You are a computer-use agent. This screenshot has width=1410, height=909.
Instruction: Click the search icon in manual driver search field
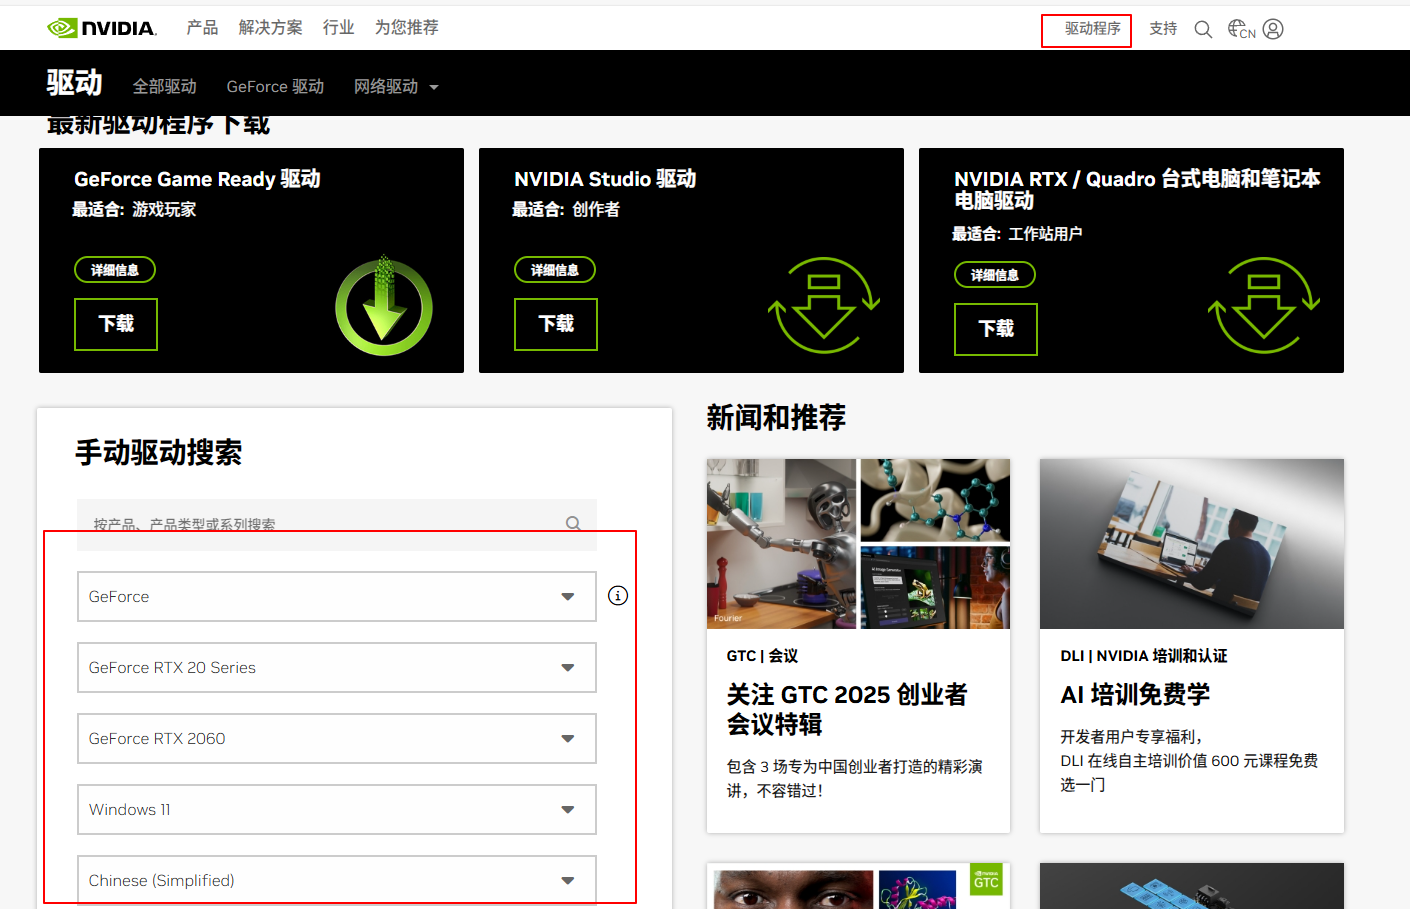[x=573, y=523]
